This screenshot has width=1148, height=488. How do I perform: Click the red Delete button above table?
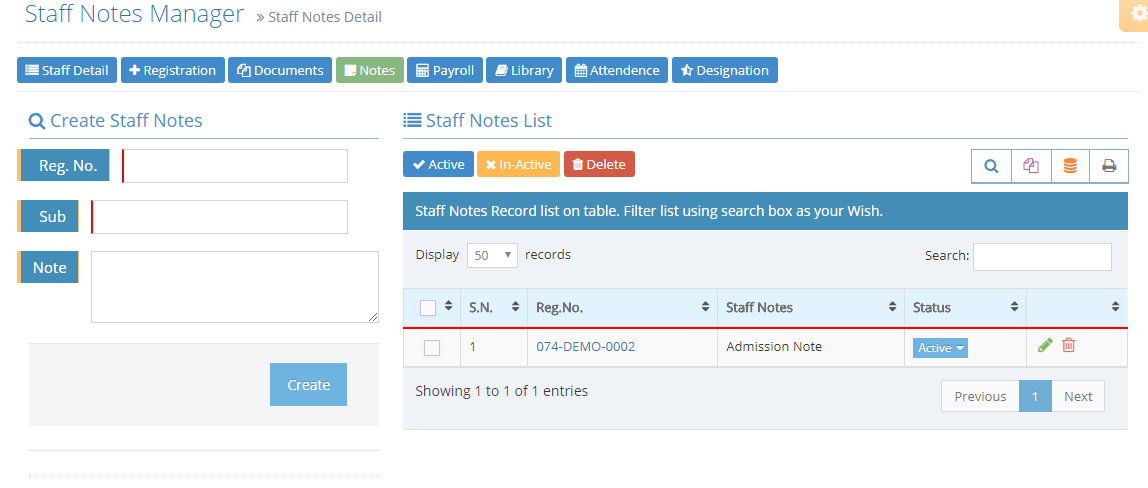pyautogui.click(x=599, y=164)
